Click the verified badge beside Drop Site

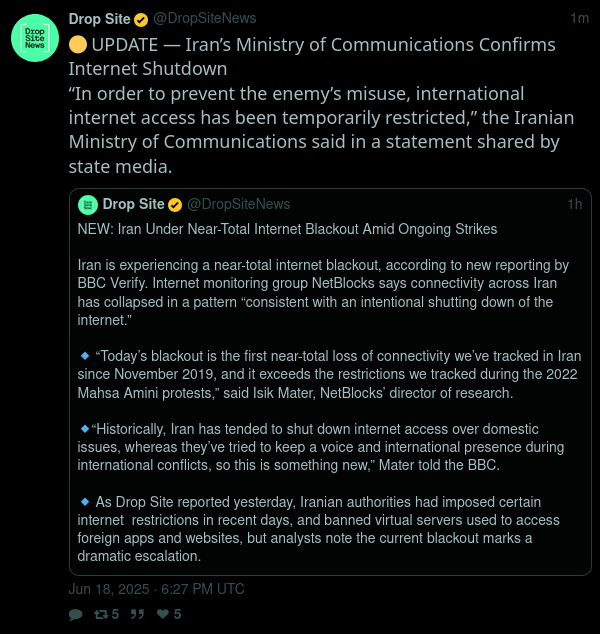coord(141,19)
